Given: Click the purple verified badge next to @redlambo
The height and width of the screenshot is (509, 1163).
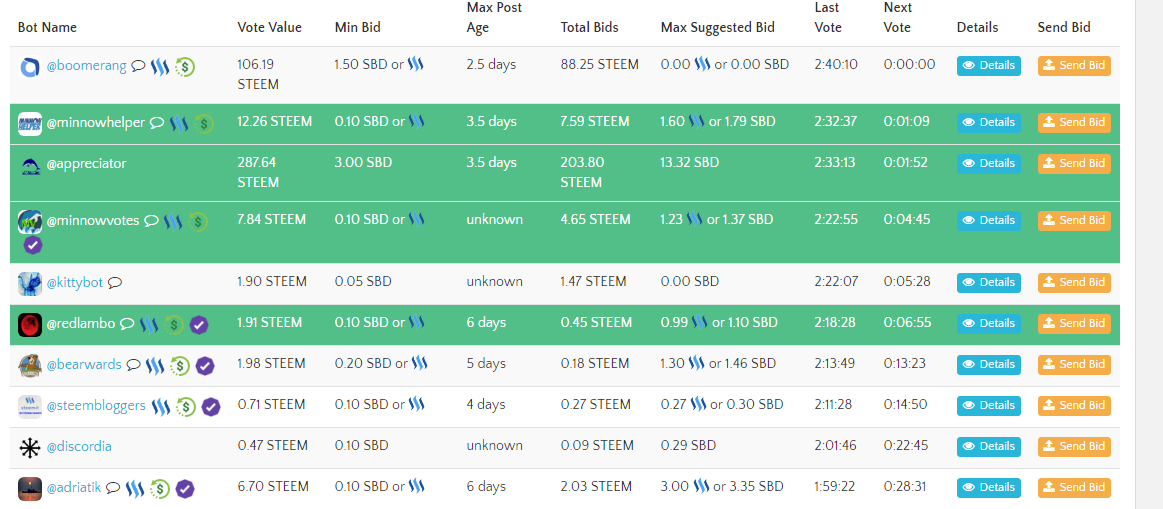Looking at the screenshot, I should tap(199, 324).
